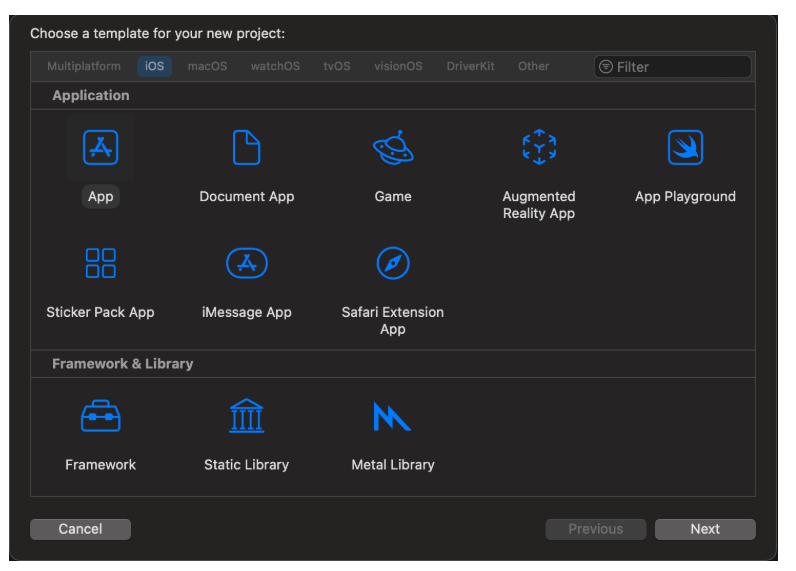Switch to the macOS tab
This screenshot has height=571, width=796.
(x=207, y=67)
